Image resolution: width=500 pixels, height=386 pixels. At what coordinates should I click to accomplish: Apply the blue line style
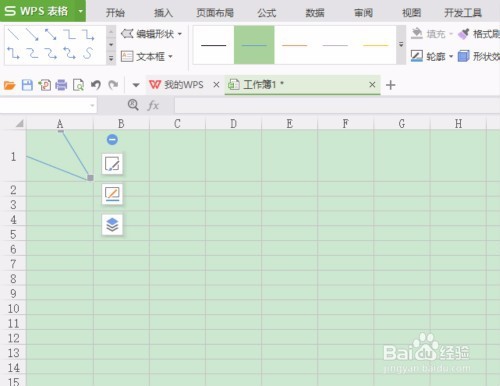tap(254, 45)
